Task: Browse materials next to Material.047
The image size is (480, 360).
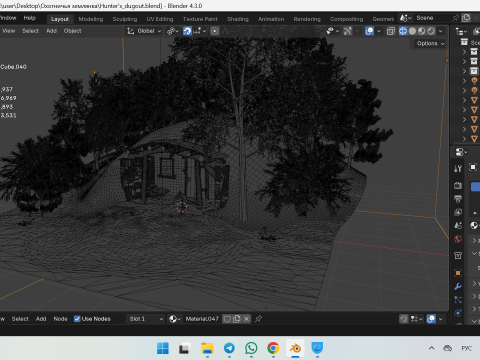Action: 175,319
